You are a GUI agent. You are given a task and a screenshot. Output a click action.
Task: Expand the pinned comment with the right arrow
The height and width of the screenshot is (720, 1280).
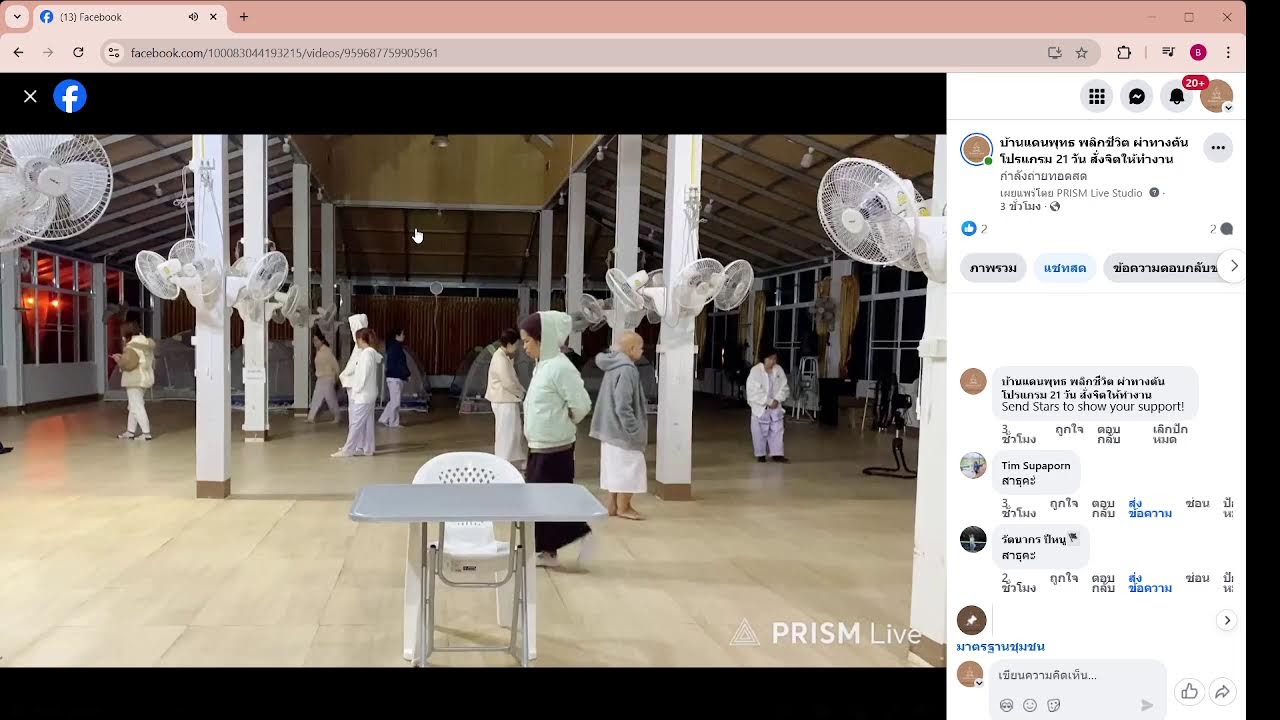(1227, 620)
